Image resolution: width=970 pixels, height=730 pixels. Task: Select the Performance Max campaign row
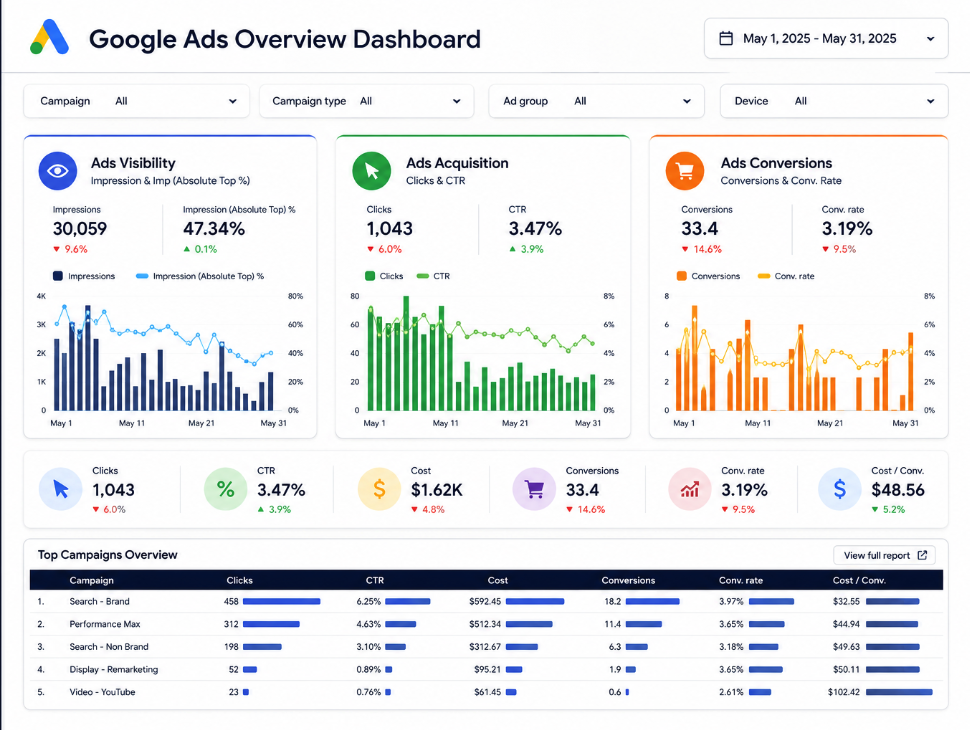pos(486,624)
